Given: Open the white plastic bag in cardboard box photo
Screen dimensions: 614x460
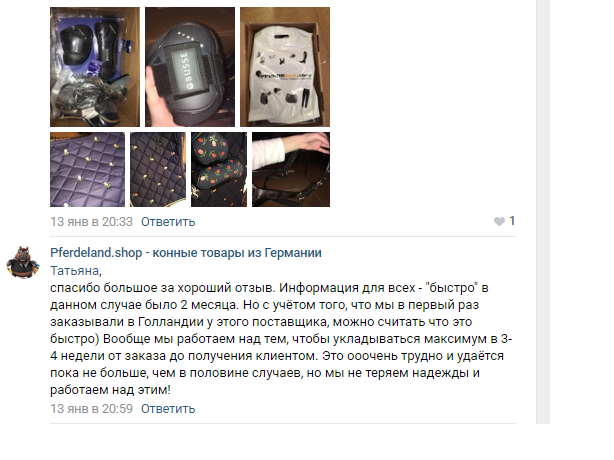Looking at the screenshot, I should coord(285,67).
